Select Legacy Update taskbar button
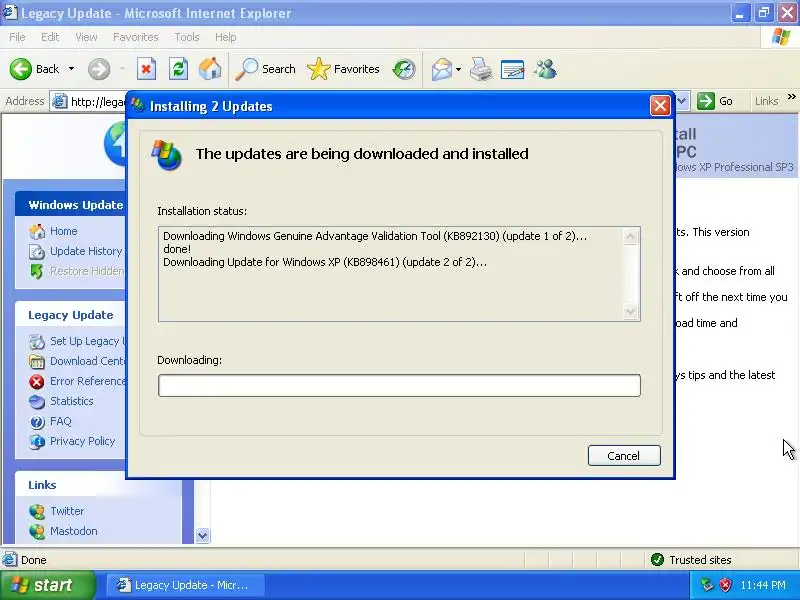The height and width of the screenshot is (600, 800). [x=186, y=585]
